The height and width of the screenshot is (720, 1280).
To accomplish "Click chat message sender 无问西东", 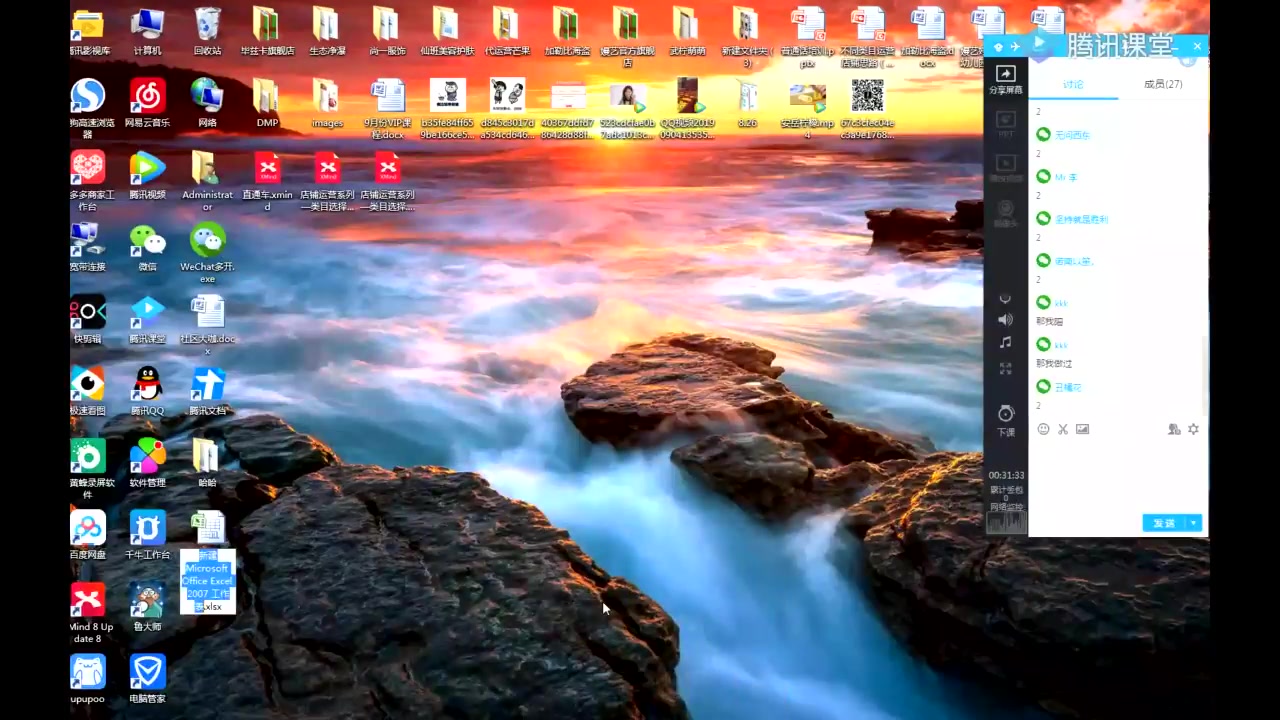I will click(1072, 134).
